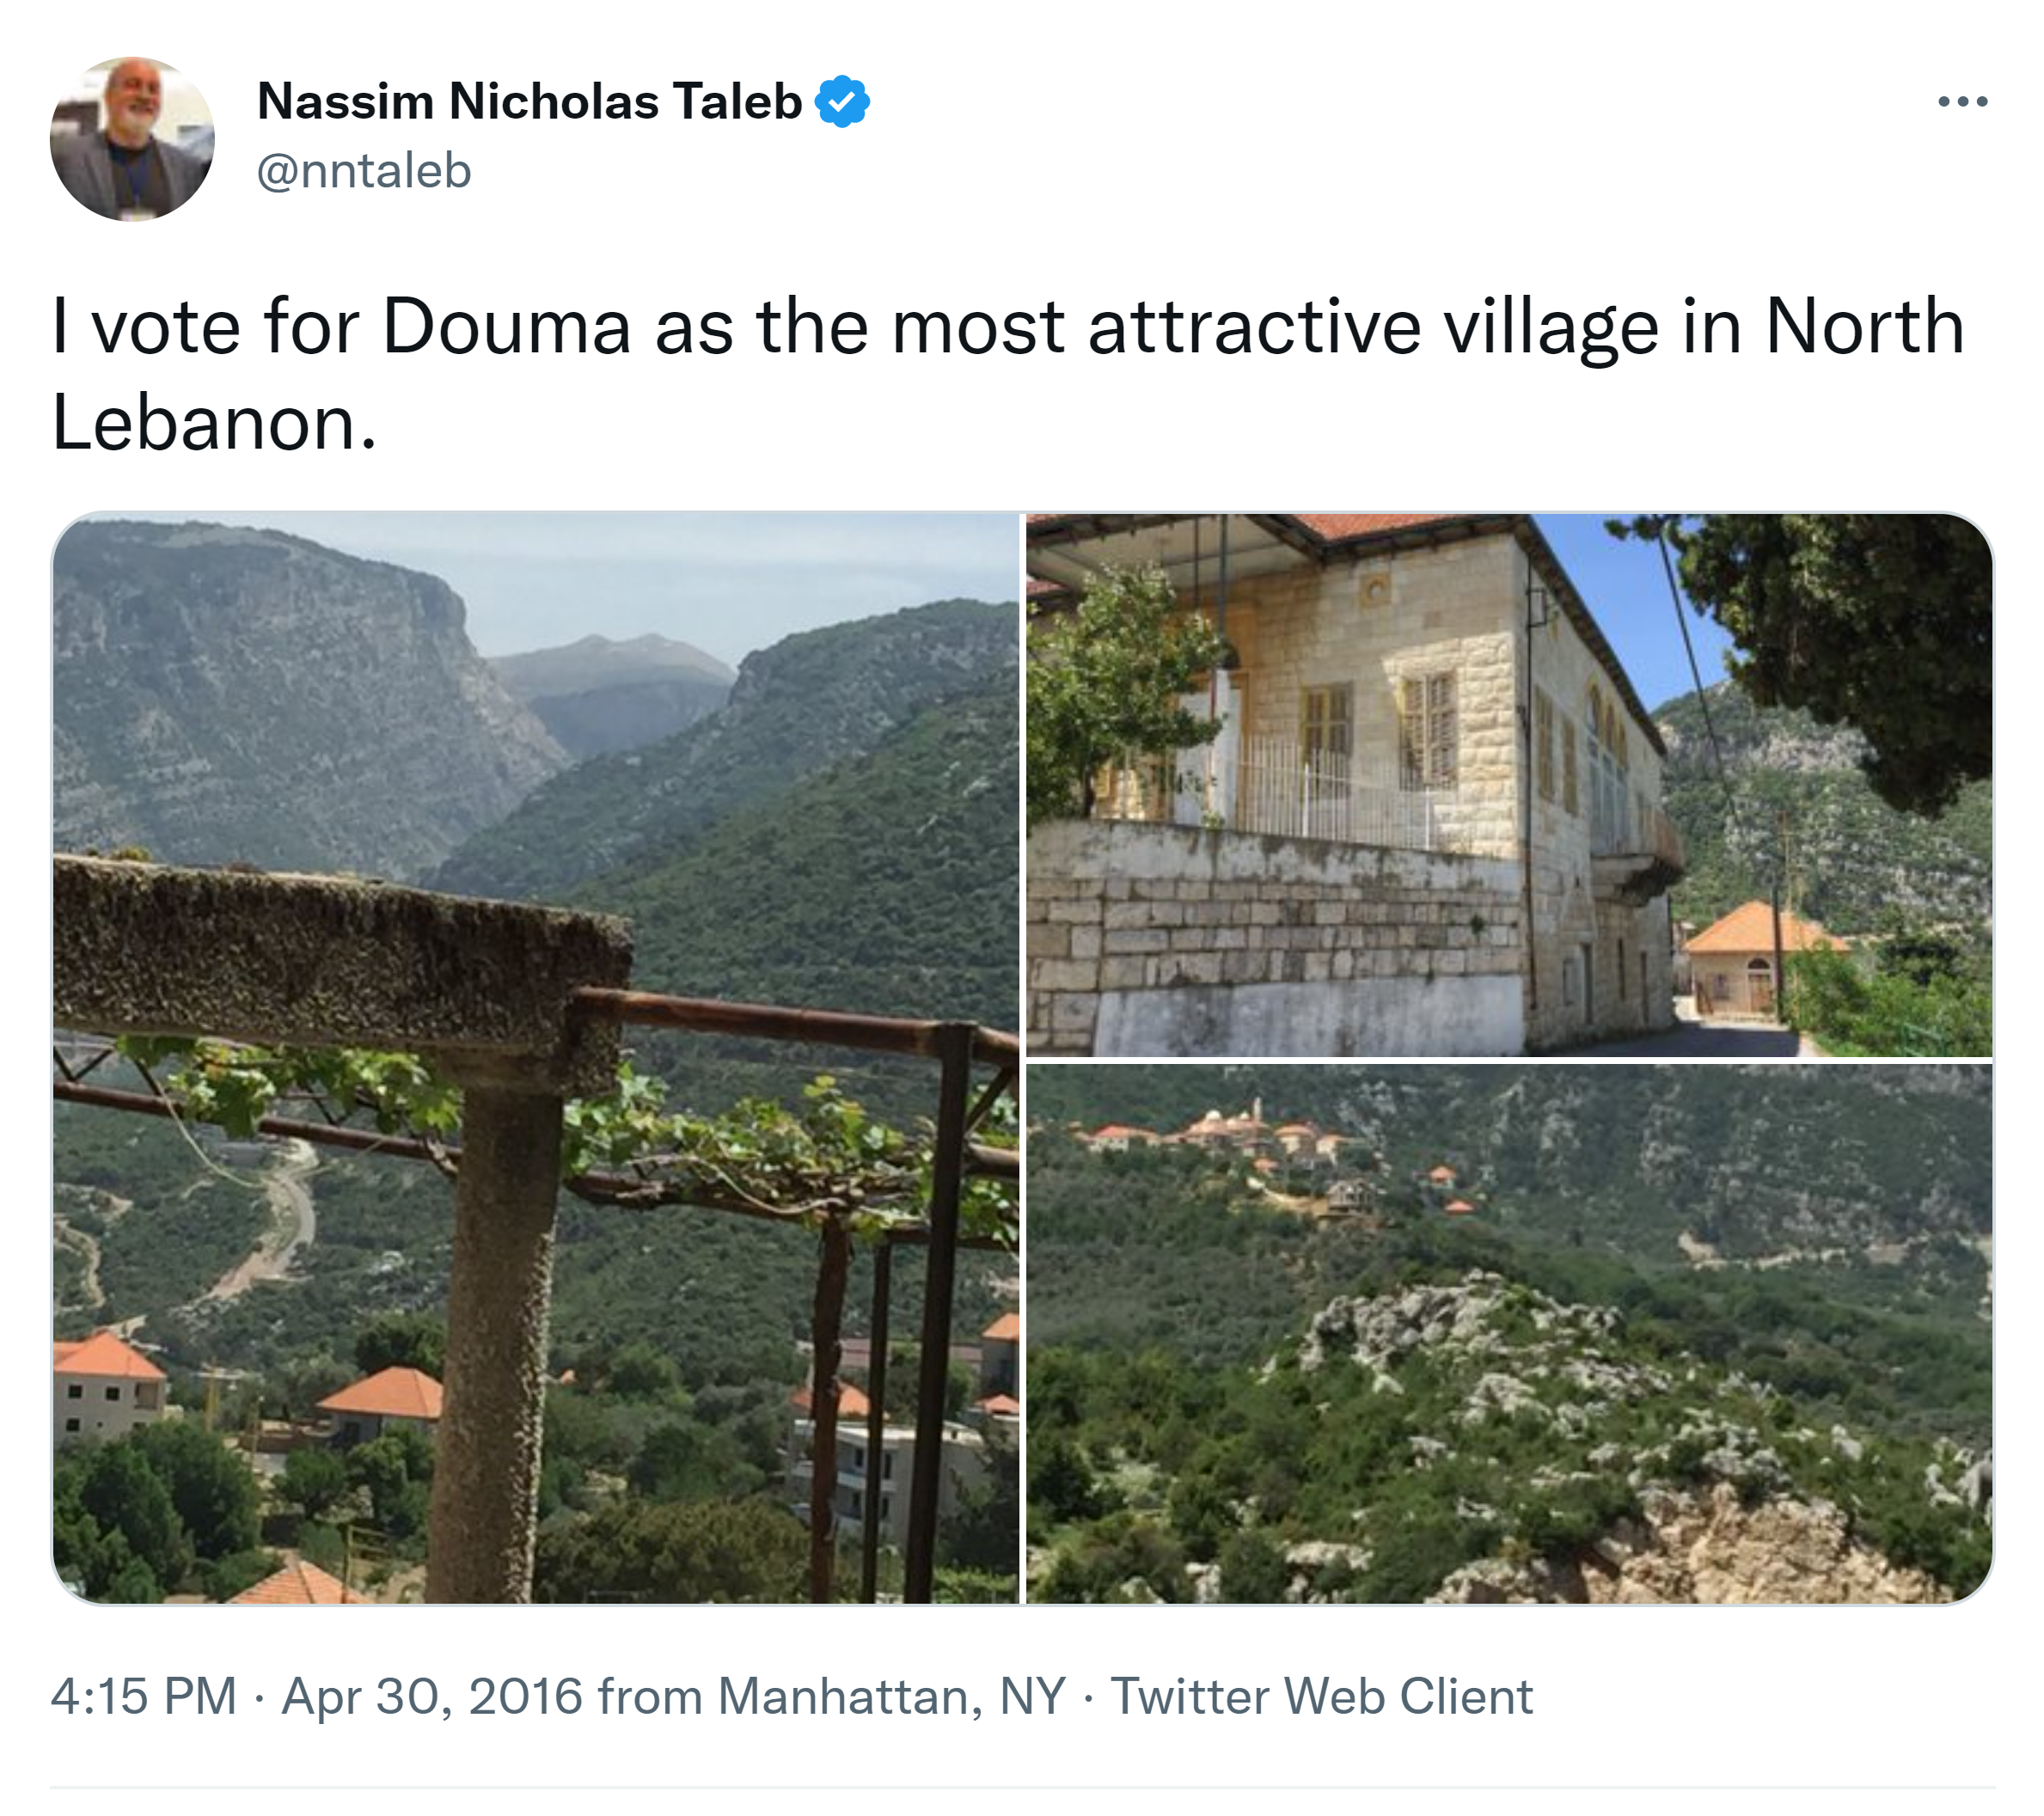
Task: Click the Manhattan, NY location text
Action: tap(892, 1696)
